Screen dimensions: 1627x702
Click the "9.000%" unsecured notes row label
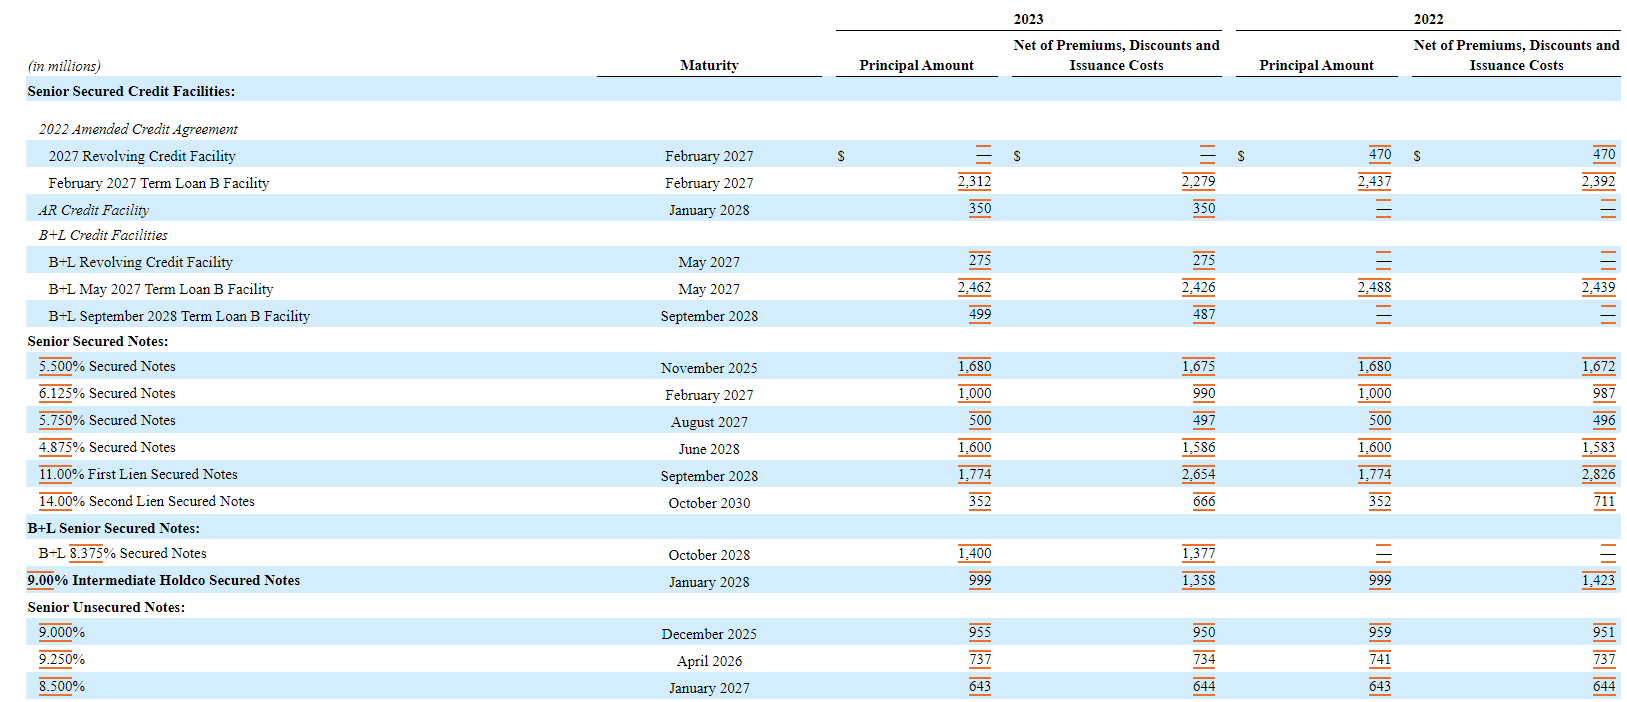coord(61,632)
